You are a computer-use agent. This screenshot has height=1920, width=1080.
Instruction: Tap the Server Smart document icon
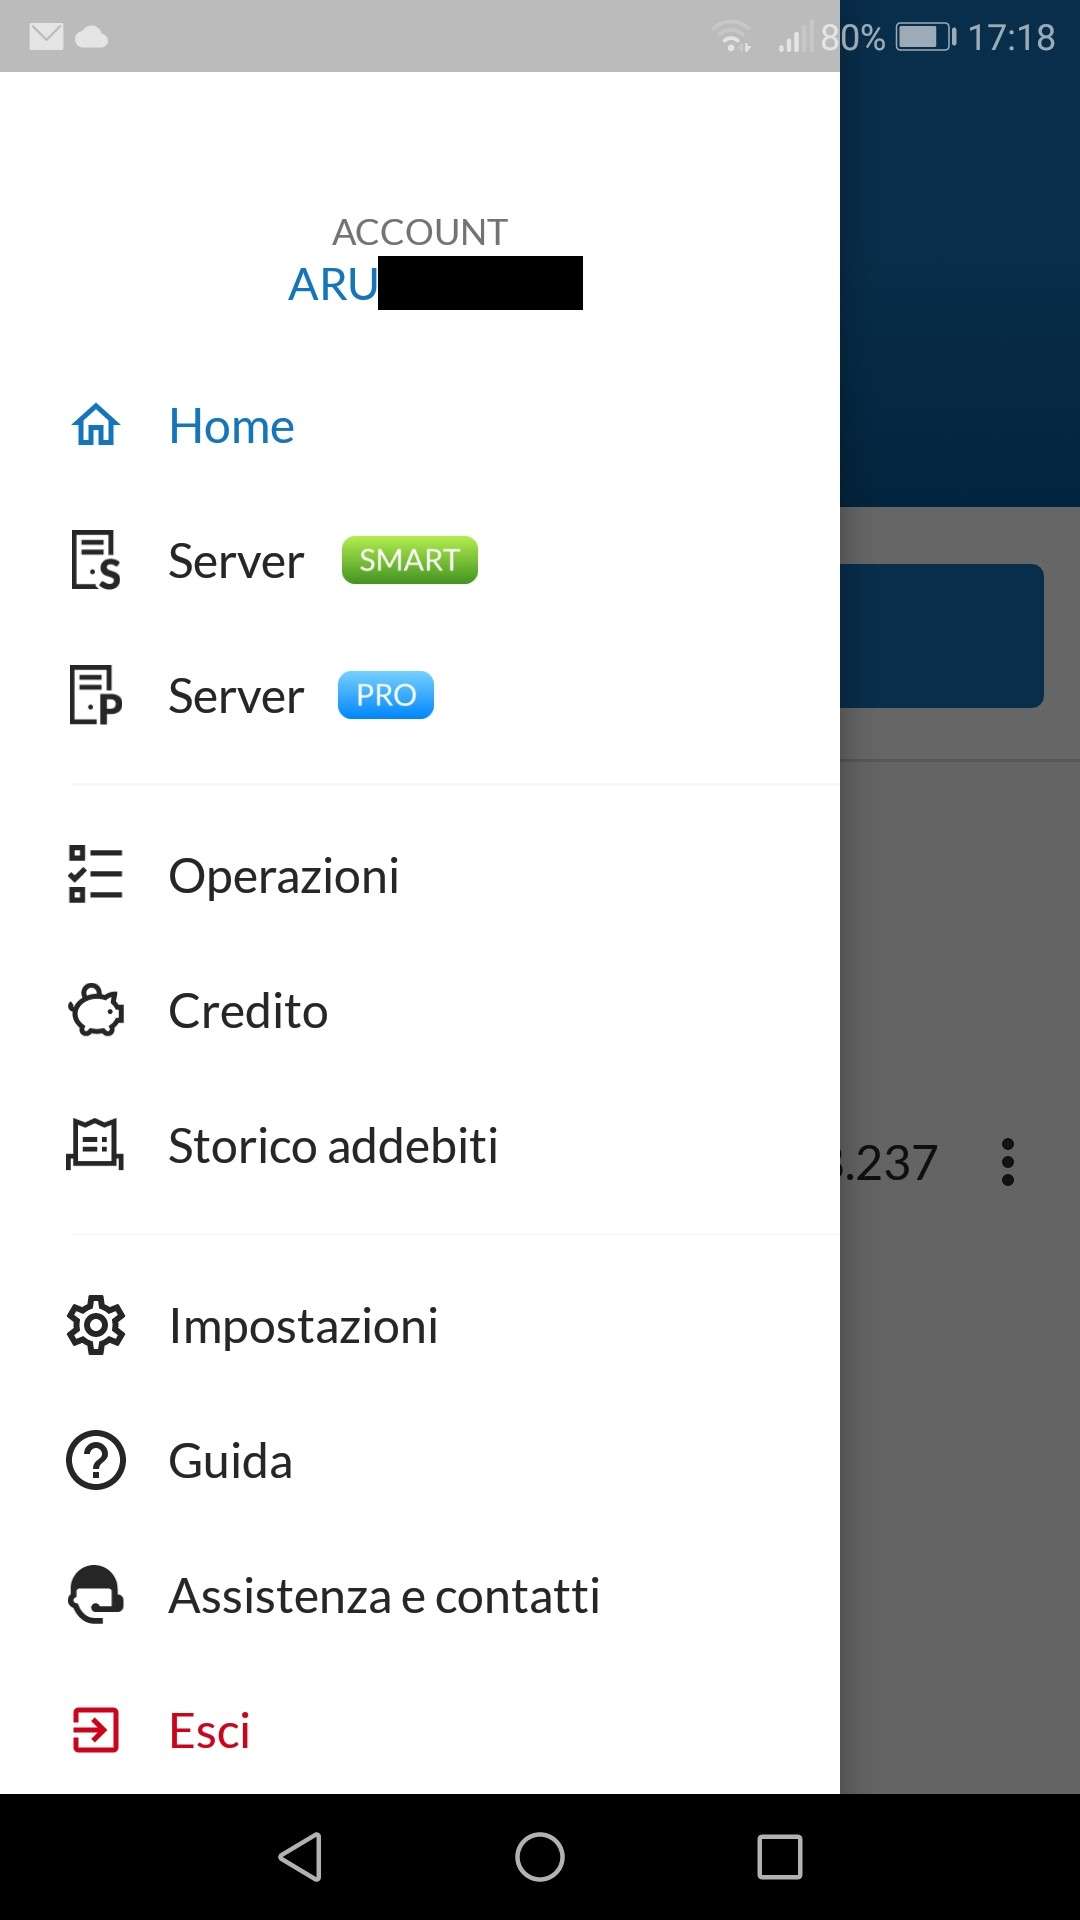point(96,560)
